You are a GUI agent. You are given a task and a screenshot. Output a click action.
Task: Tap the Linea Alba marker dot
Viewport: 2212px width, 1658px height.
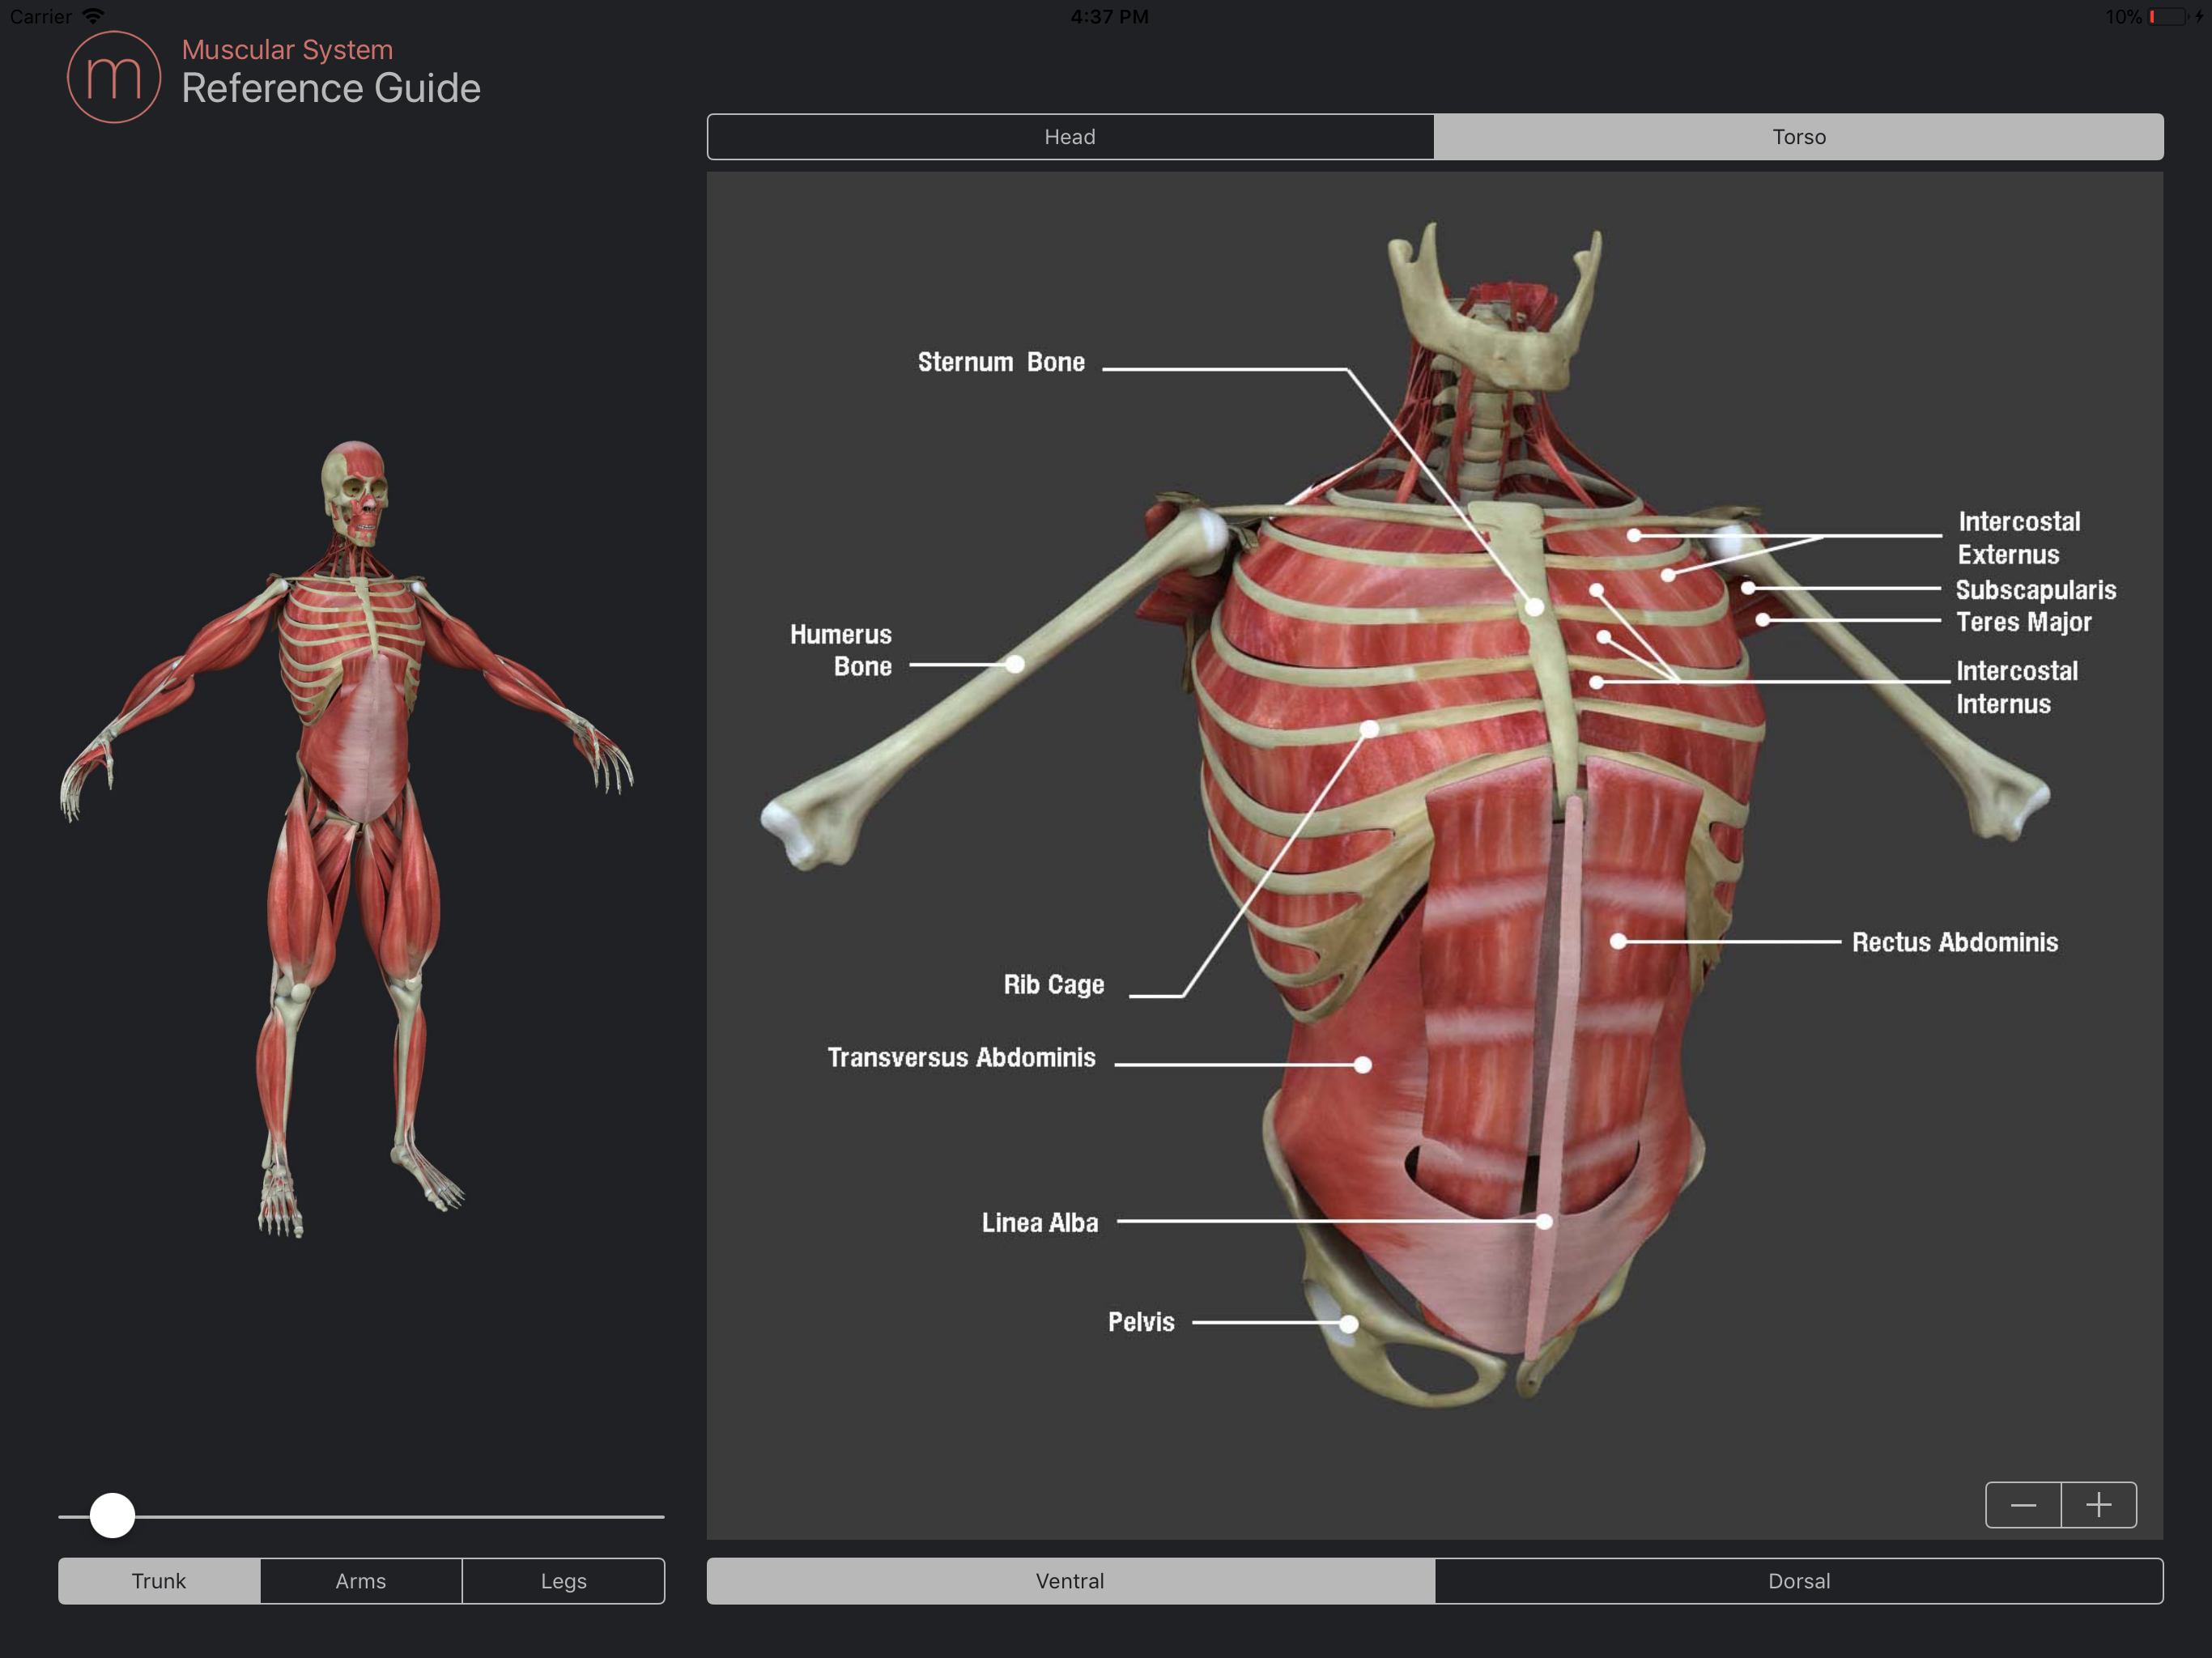click(1544, 1221)
